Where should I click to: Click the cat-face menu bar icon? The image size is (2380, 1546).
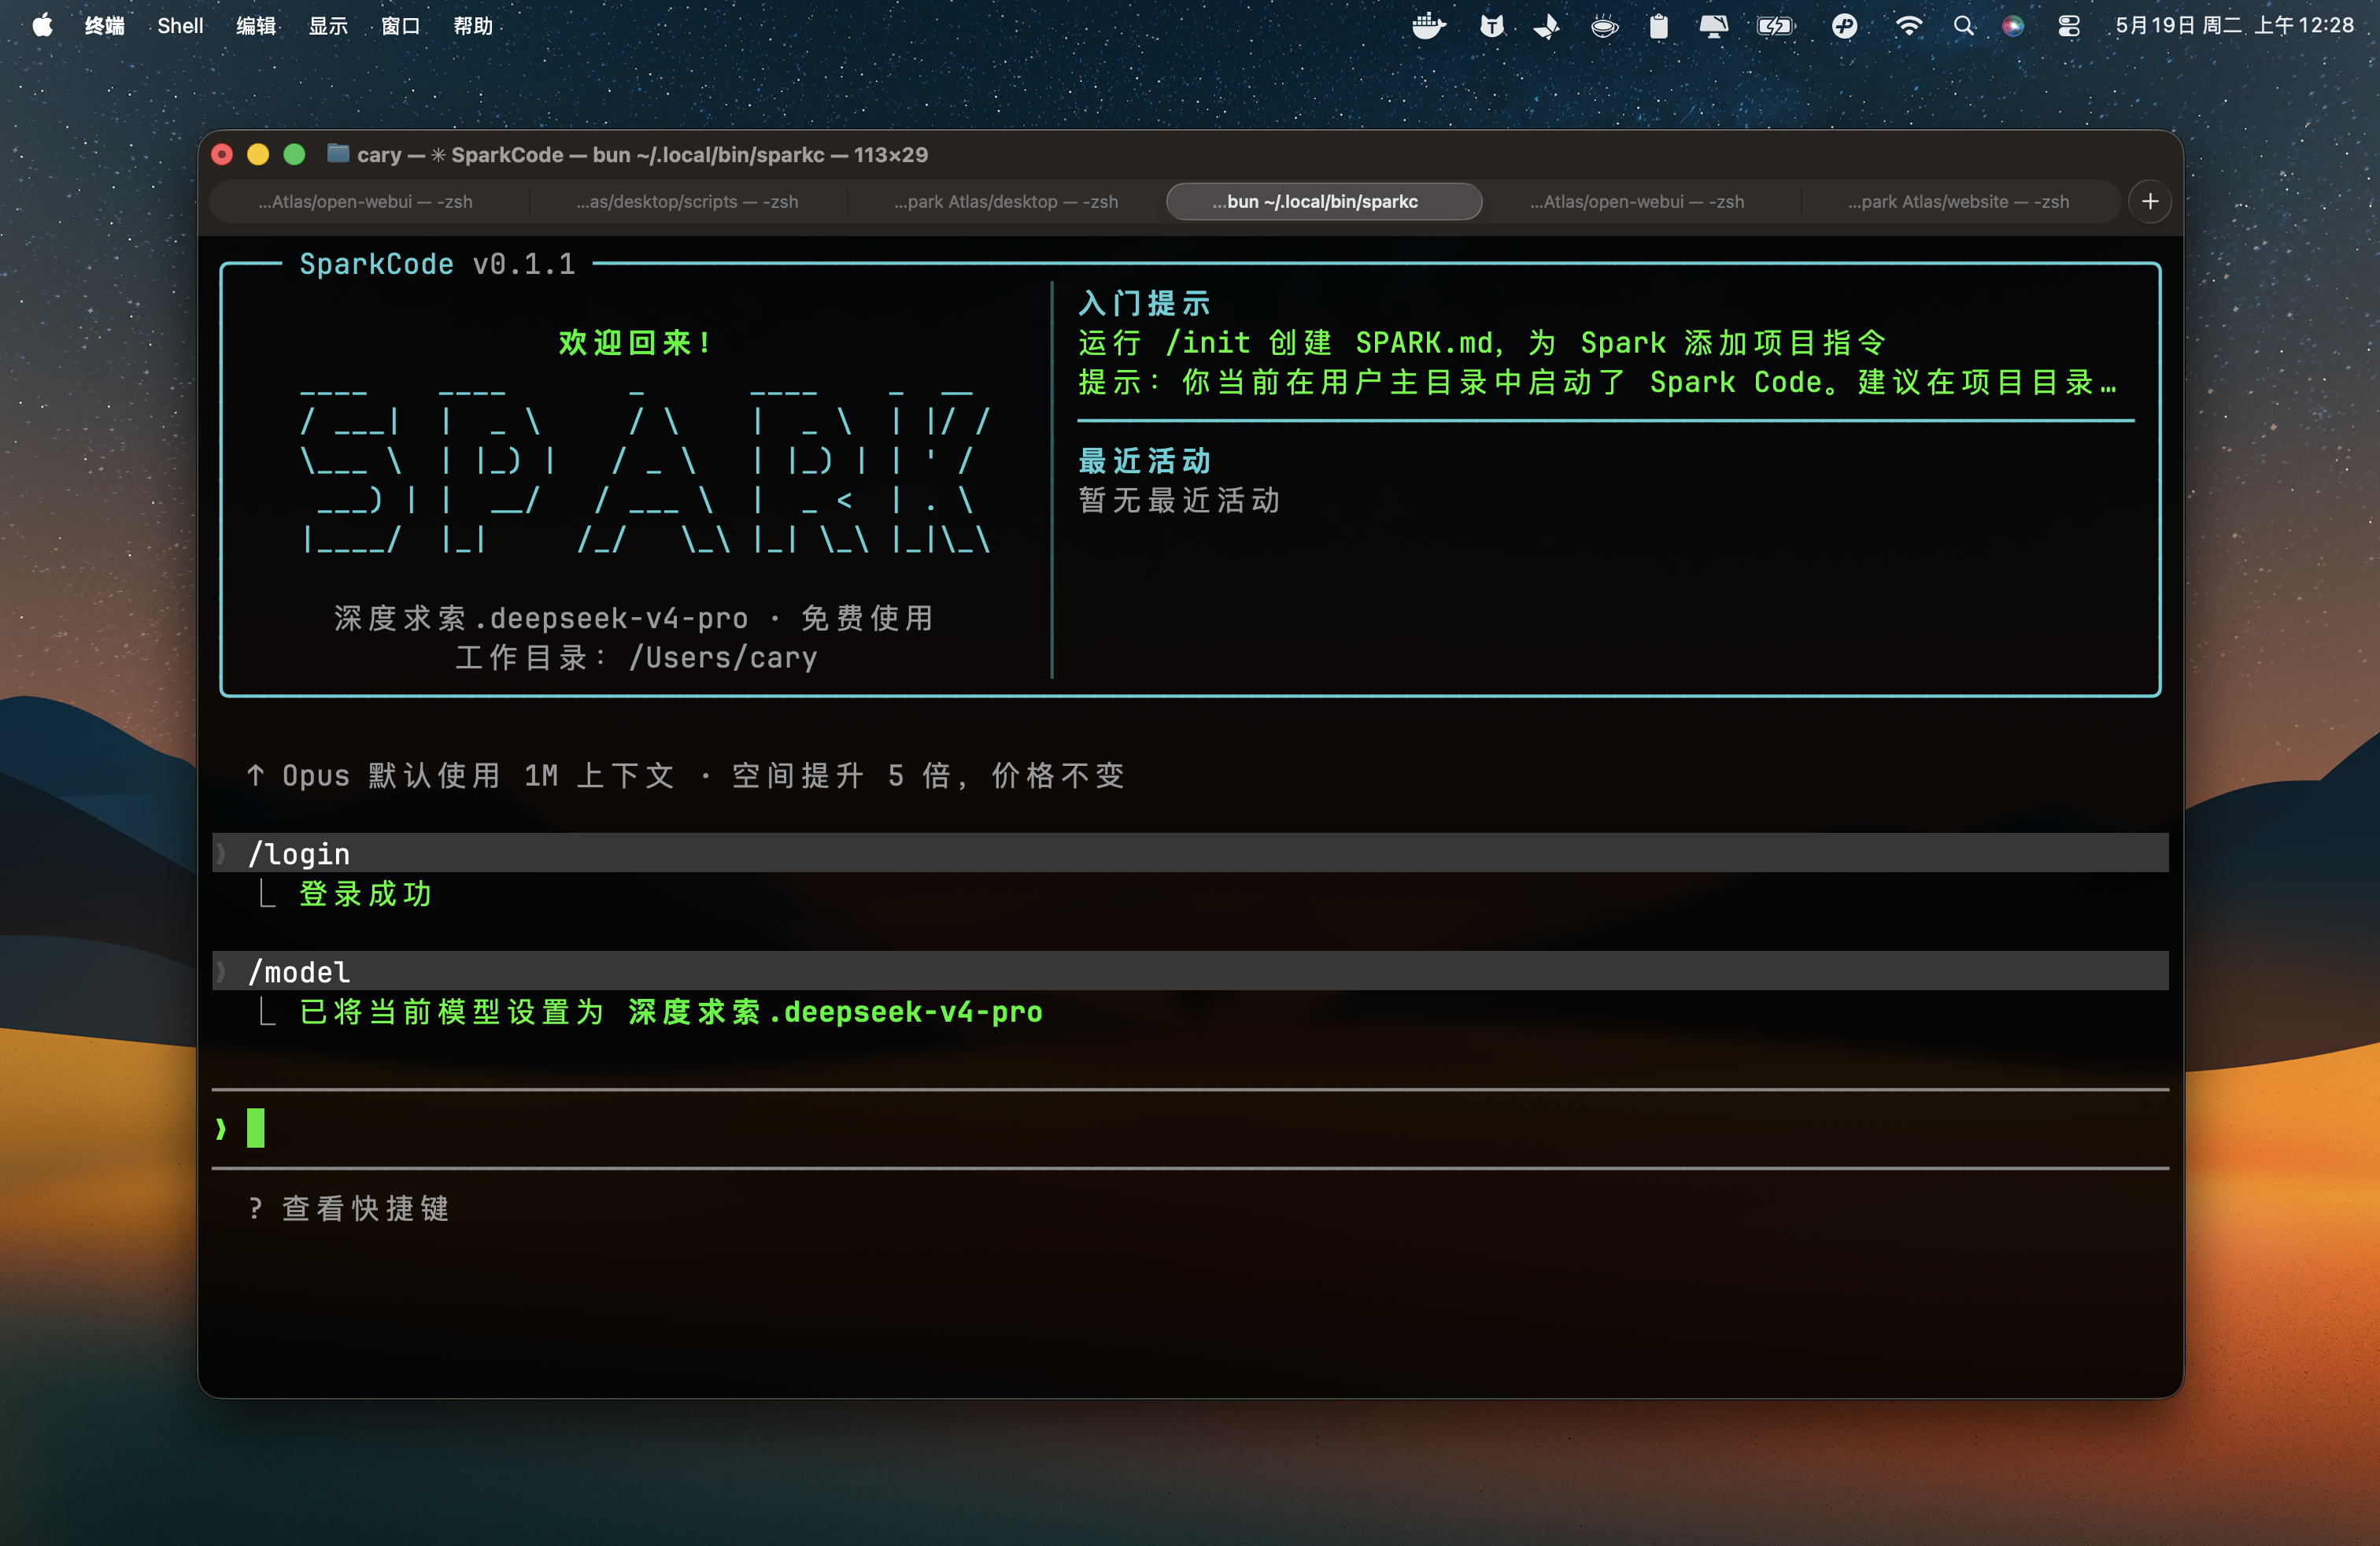pos(1492,26)
